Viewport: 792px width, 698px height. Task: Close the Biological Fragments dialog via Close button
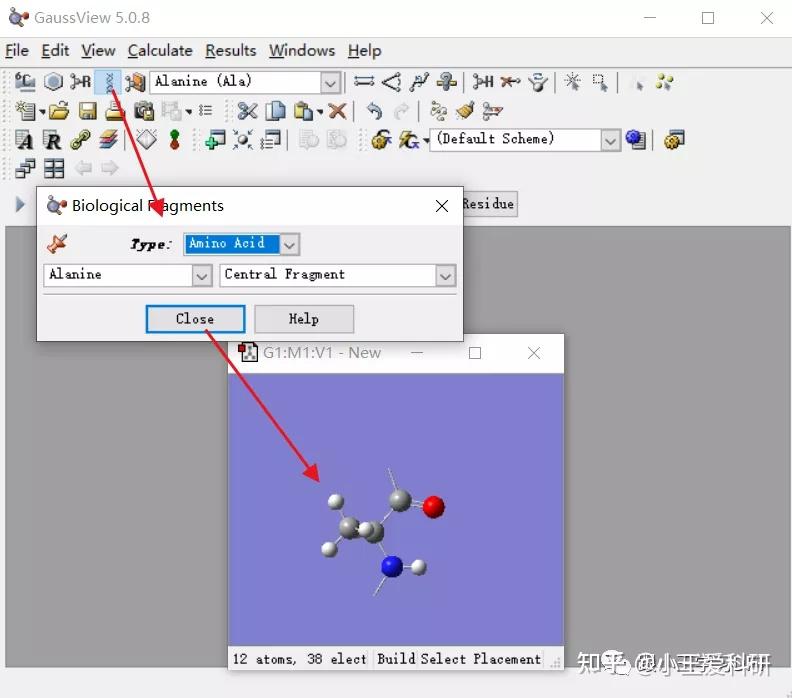195,319
